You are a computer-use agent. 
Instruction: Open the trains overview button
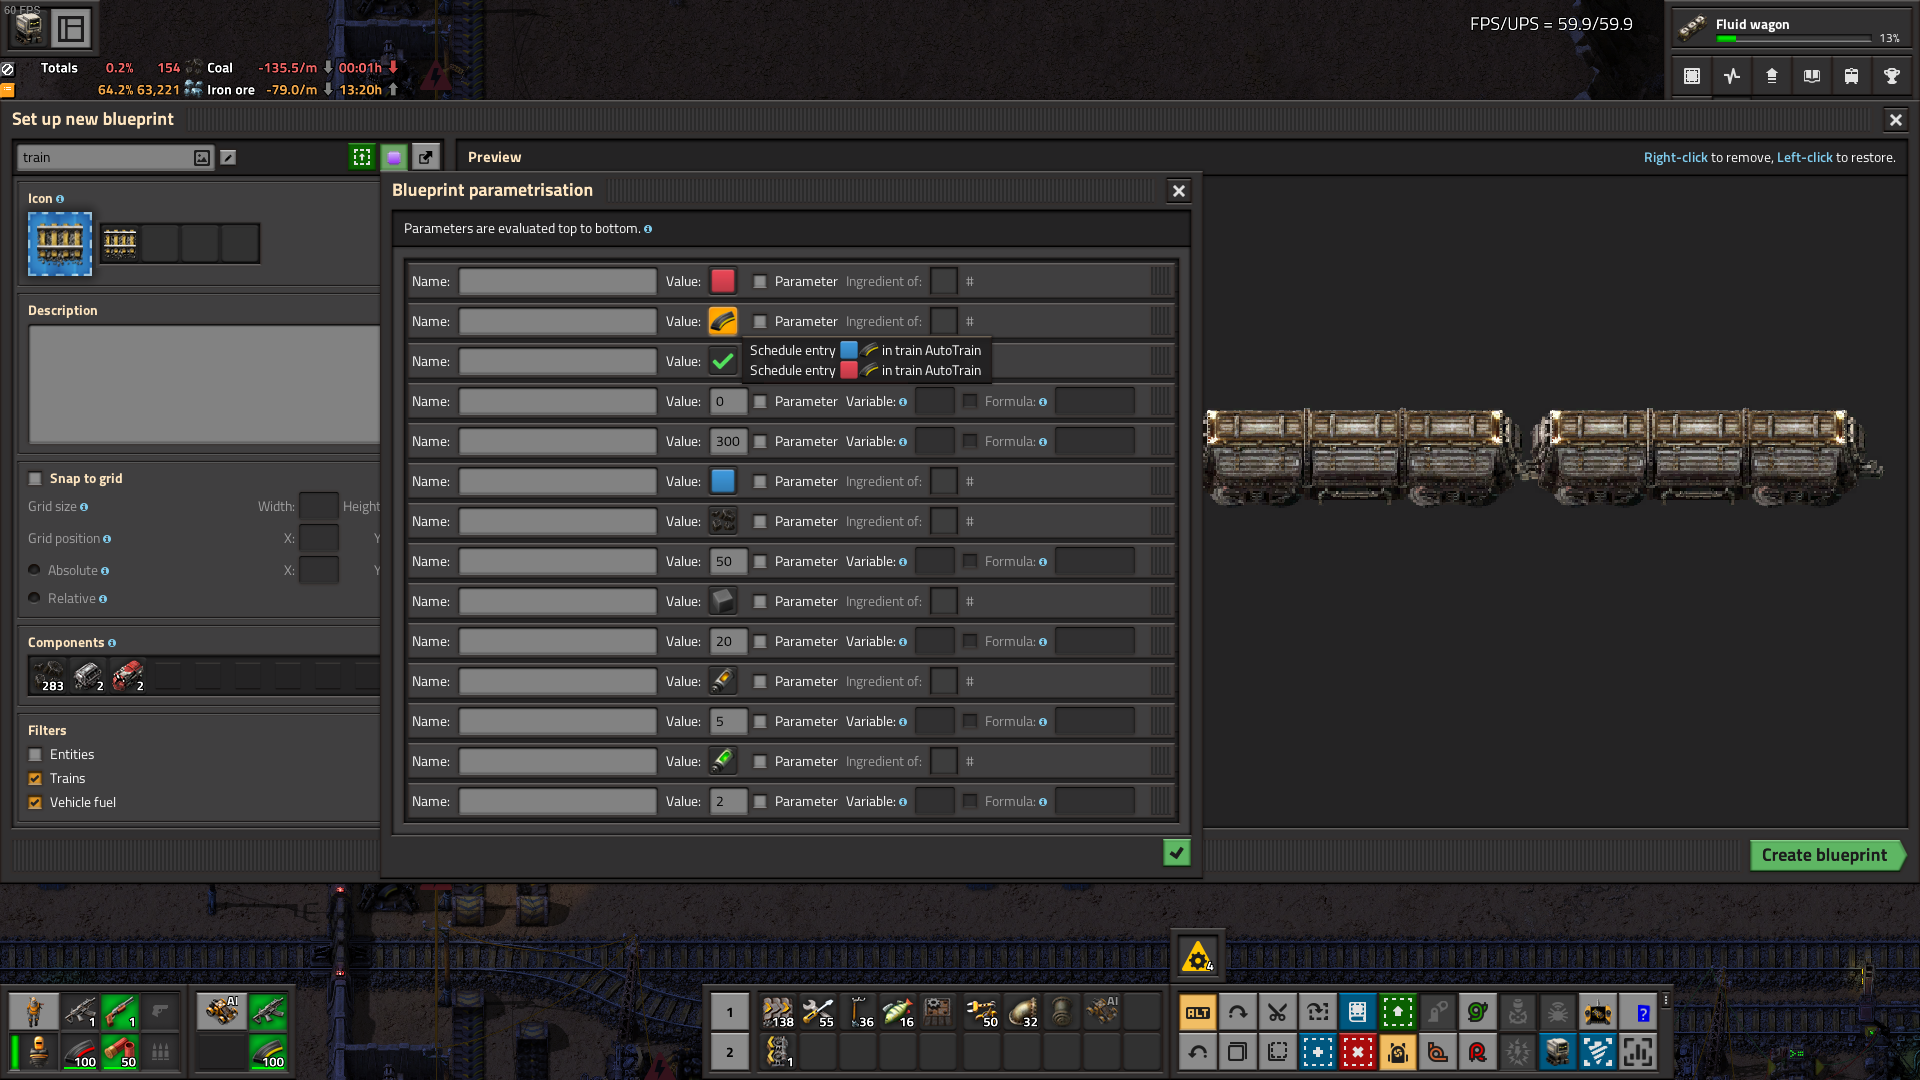[x=1852, y=76]
